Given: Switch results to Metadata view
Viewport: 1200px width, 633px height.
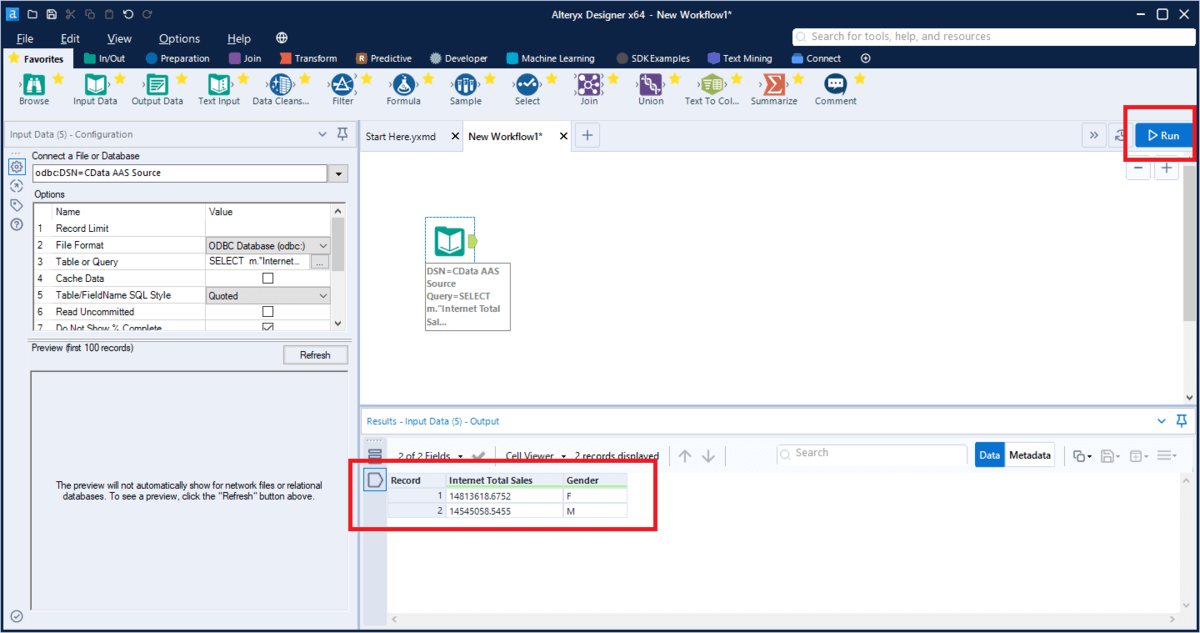Looking at the screenshot, I should coord(1030,455).
